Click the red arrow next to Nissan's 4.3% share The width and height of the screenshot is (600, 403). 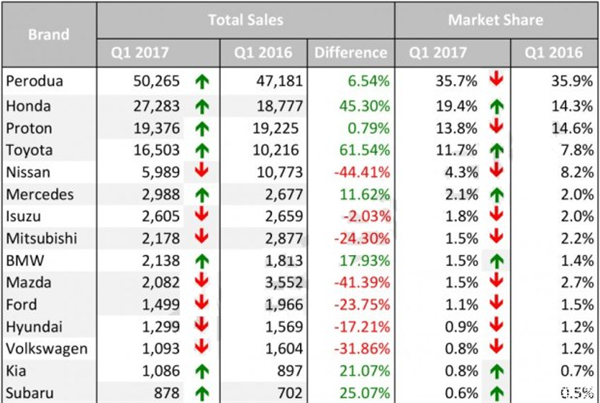tap(496, 171)
